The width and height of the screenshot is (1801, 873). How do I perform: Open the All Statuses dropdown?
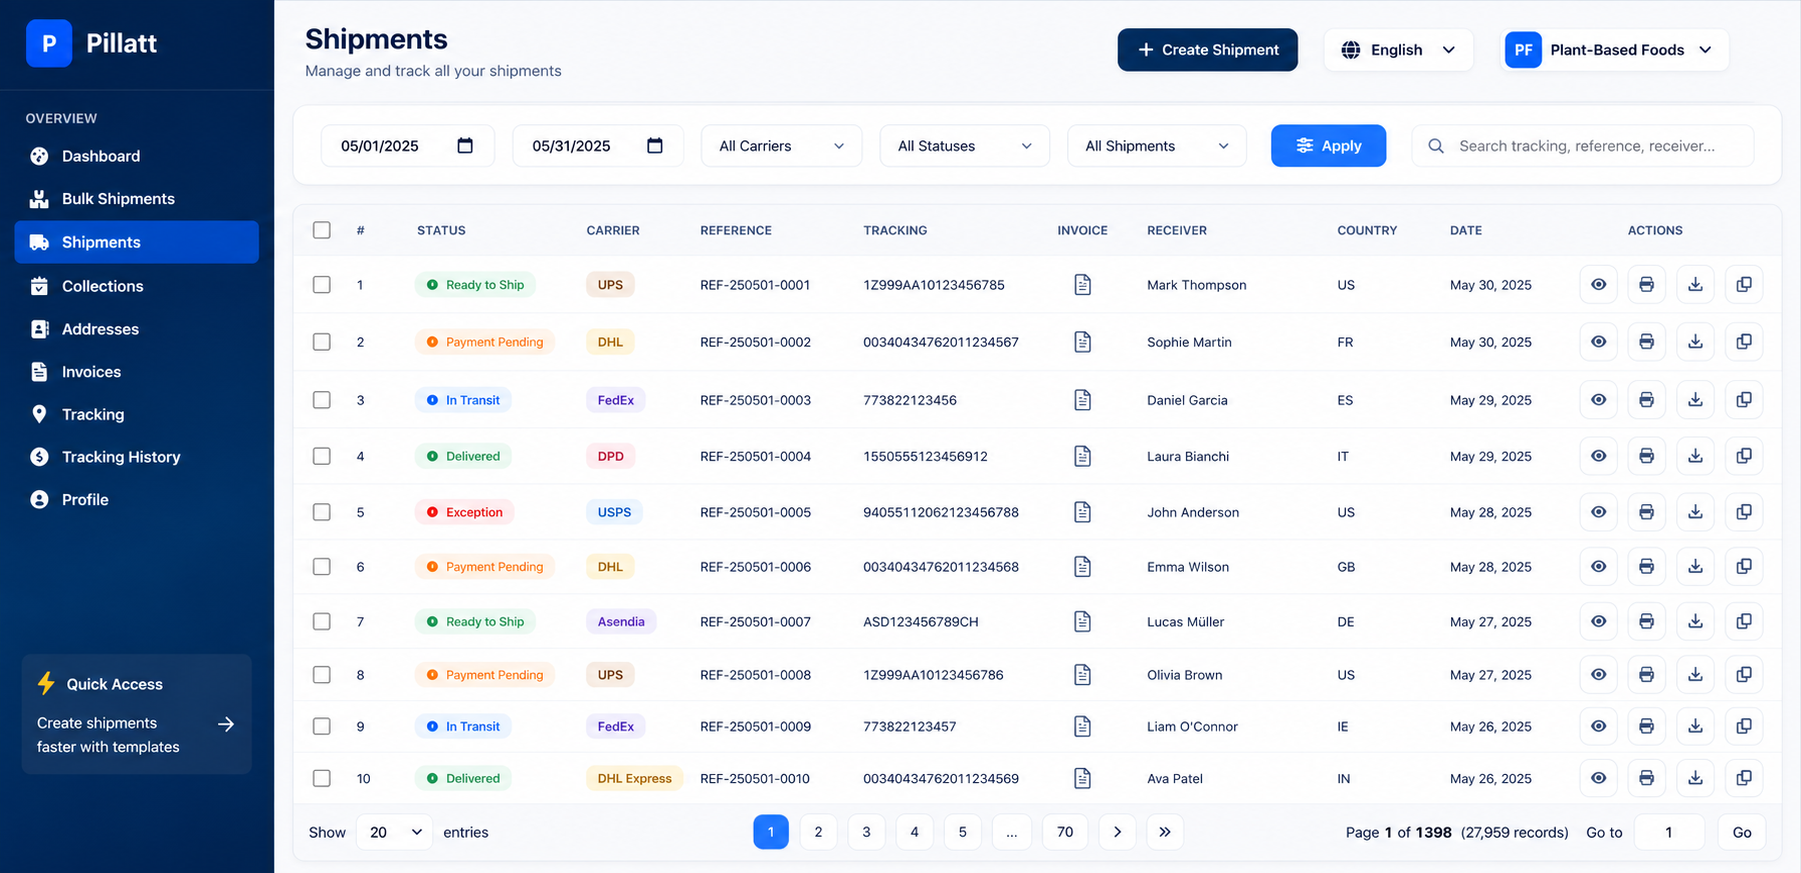(x=964, y=146)
